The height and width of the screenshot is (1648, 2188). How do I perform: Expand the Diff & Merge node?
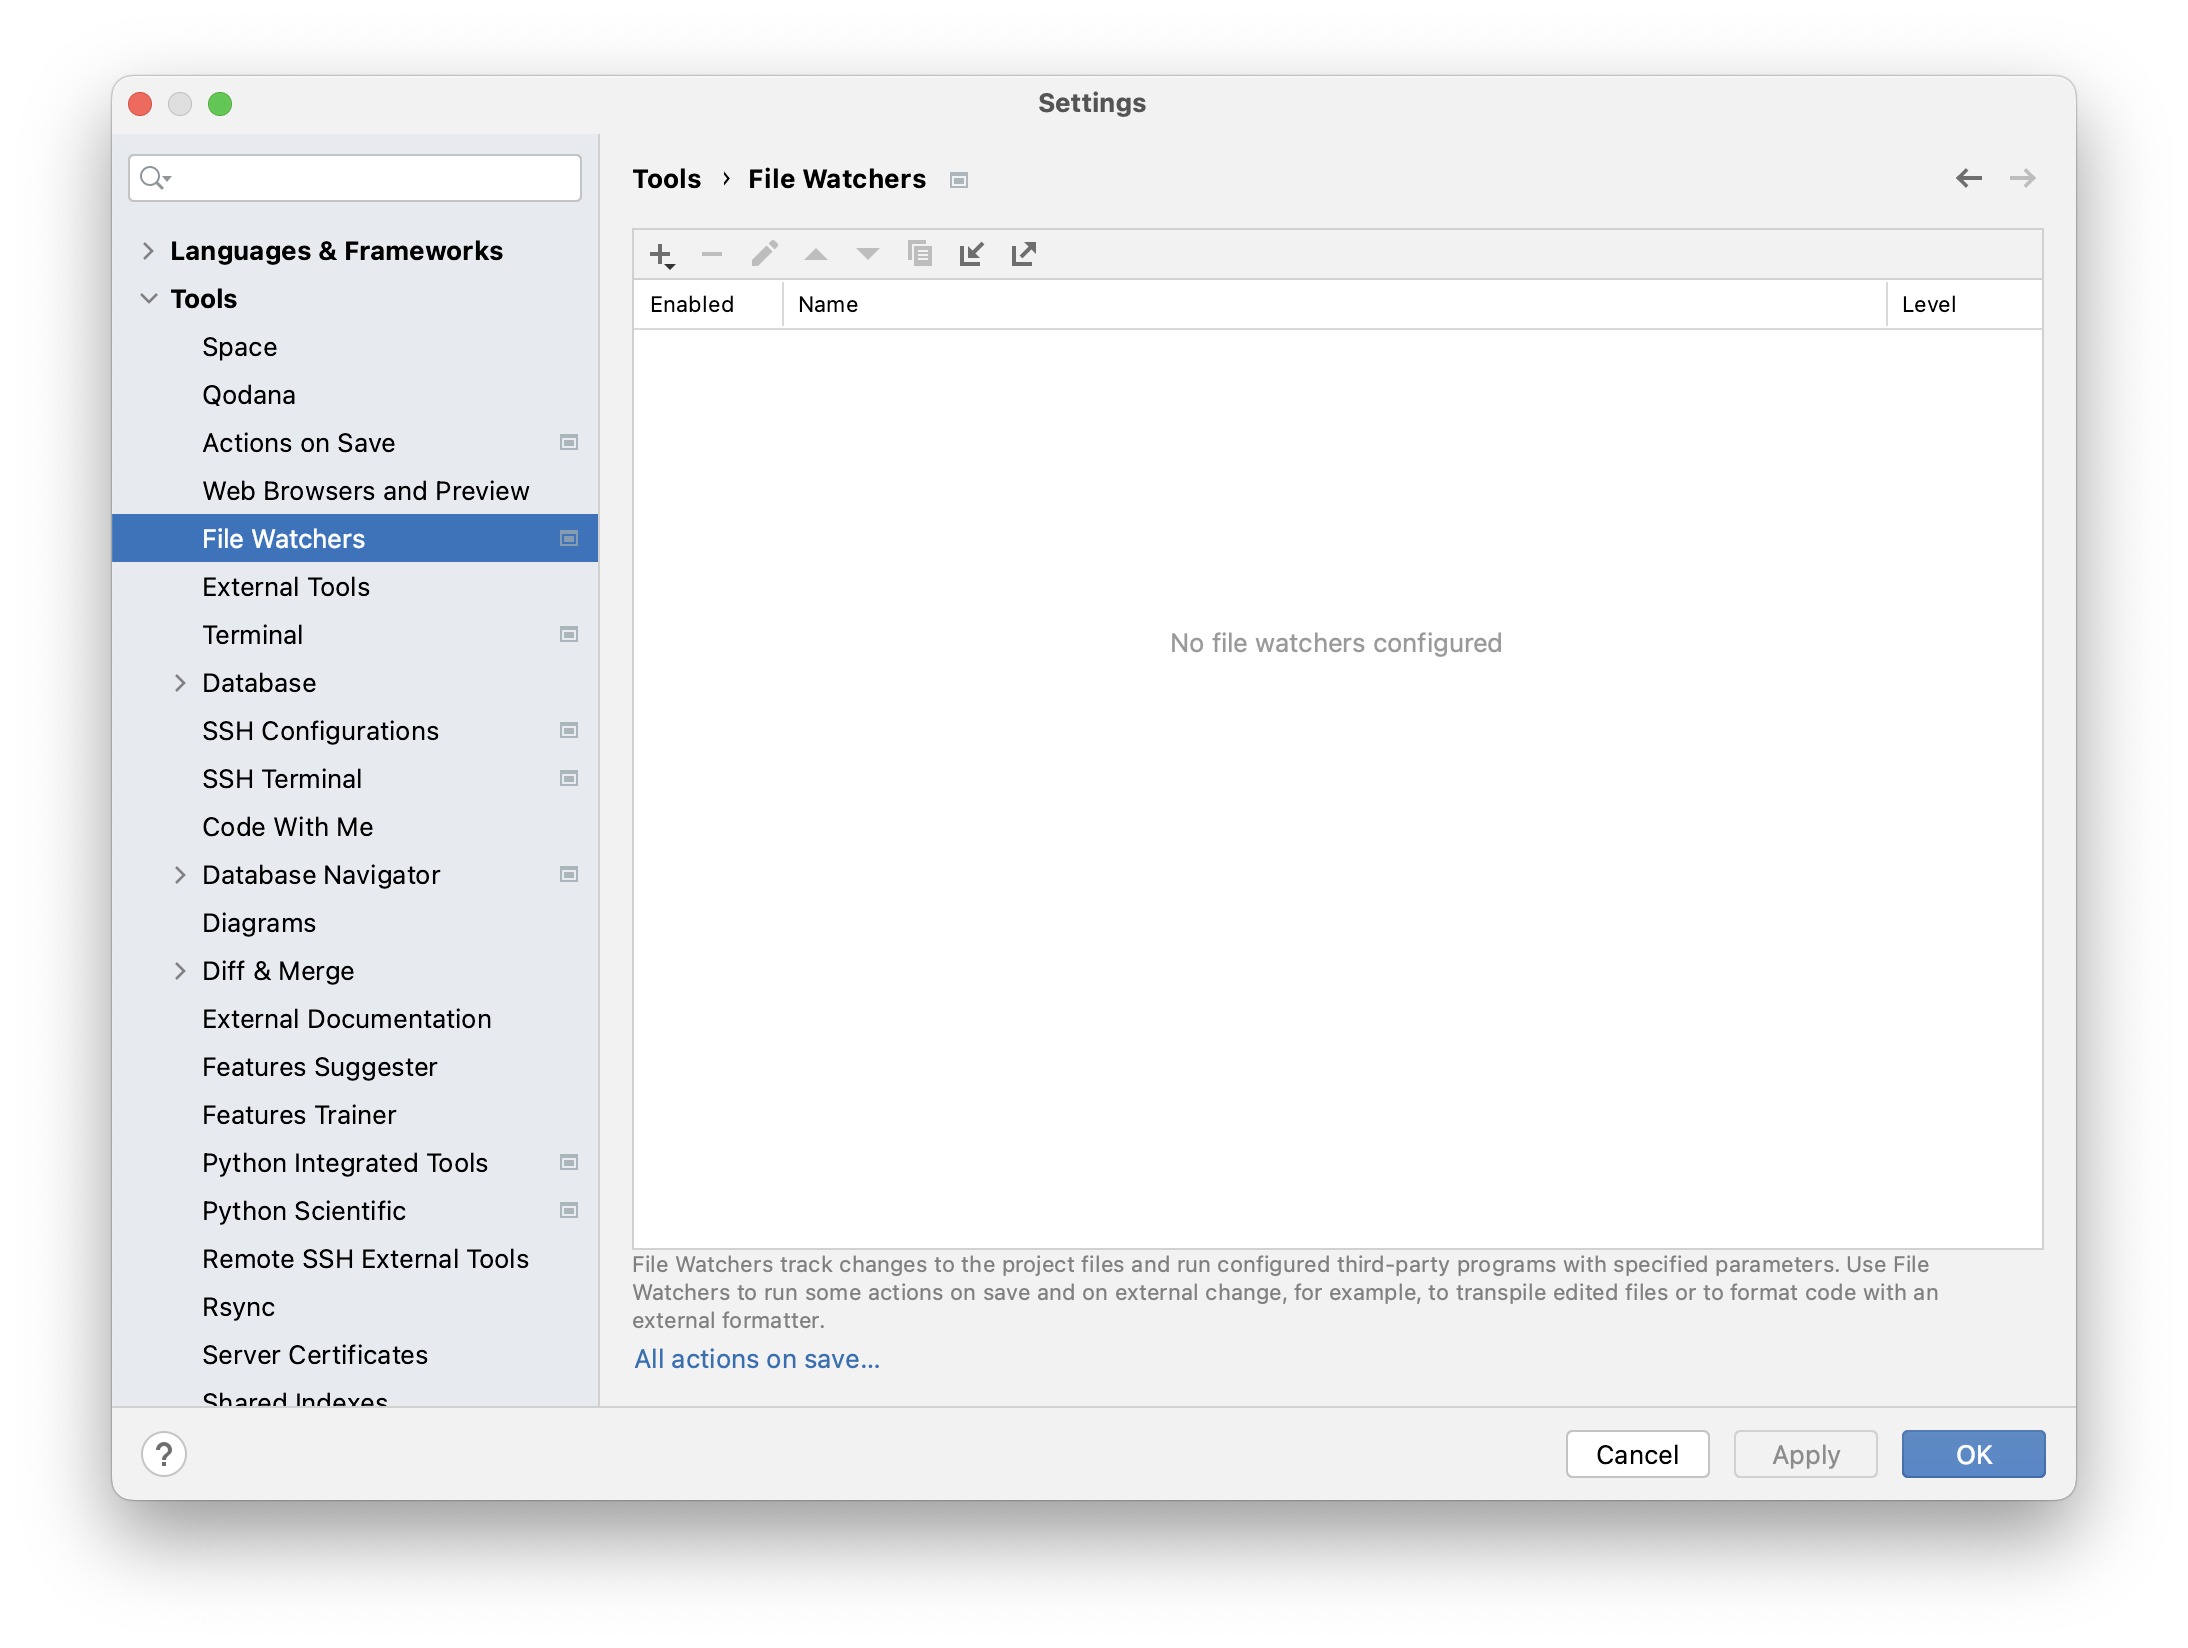coord(180,971)
